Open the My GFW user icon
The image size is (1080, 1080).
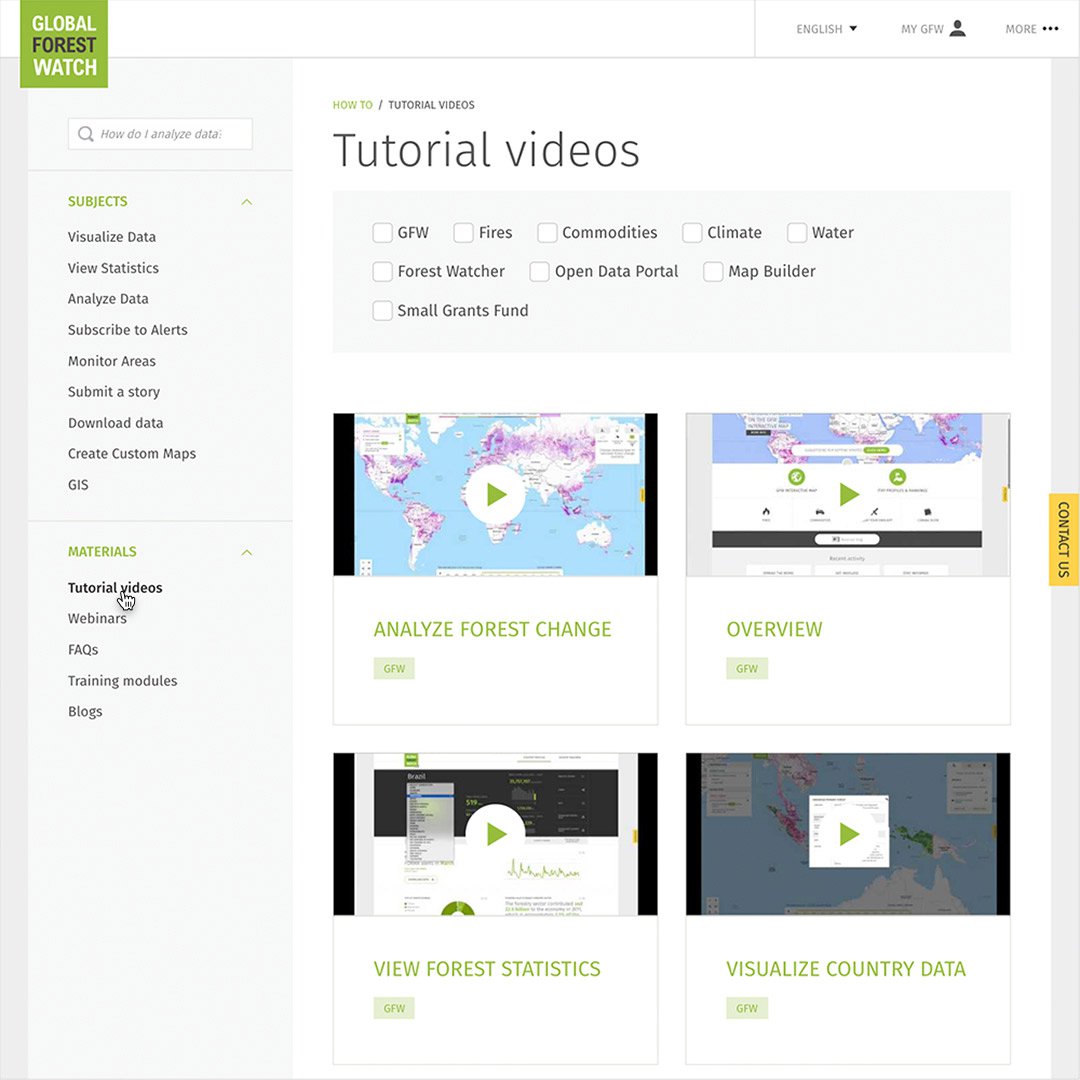957,28
